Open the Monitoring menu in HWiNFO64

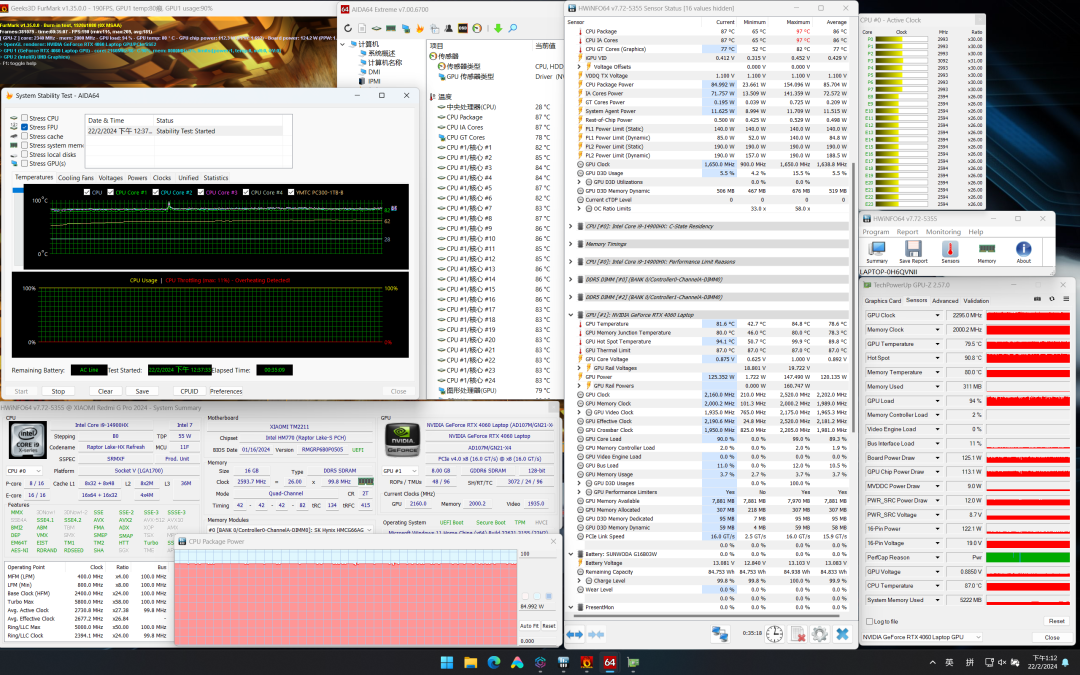pos(943,232)
